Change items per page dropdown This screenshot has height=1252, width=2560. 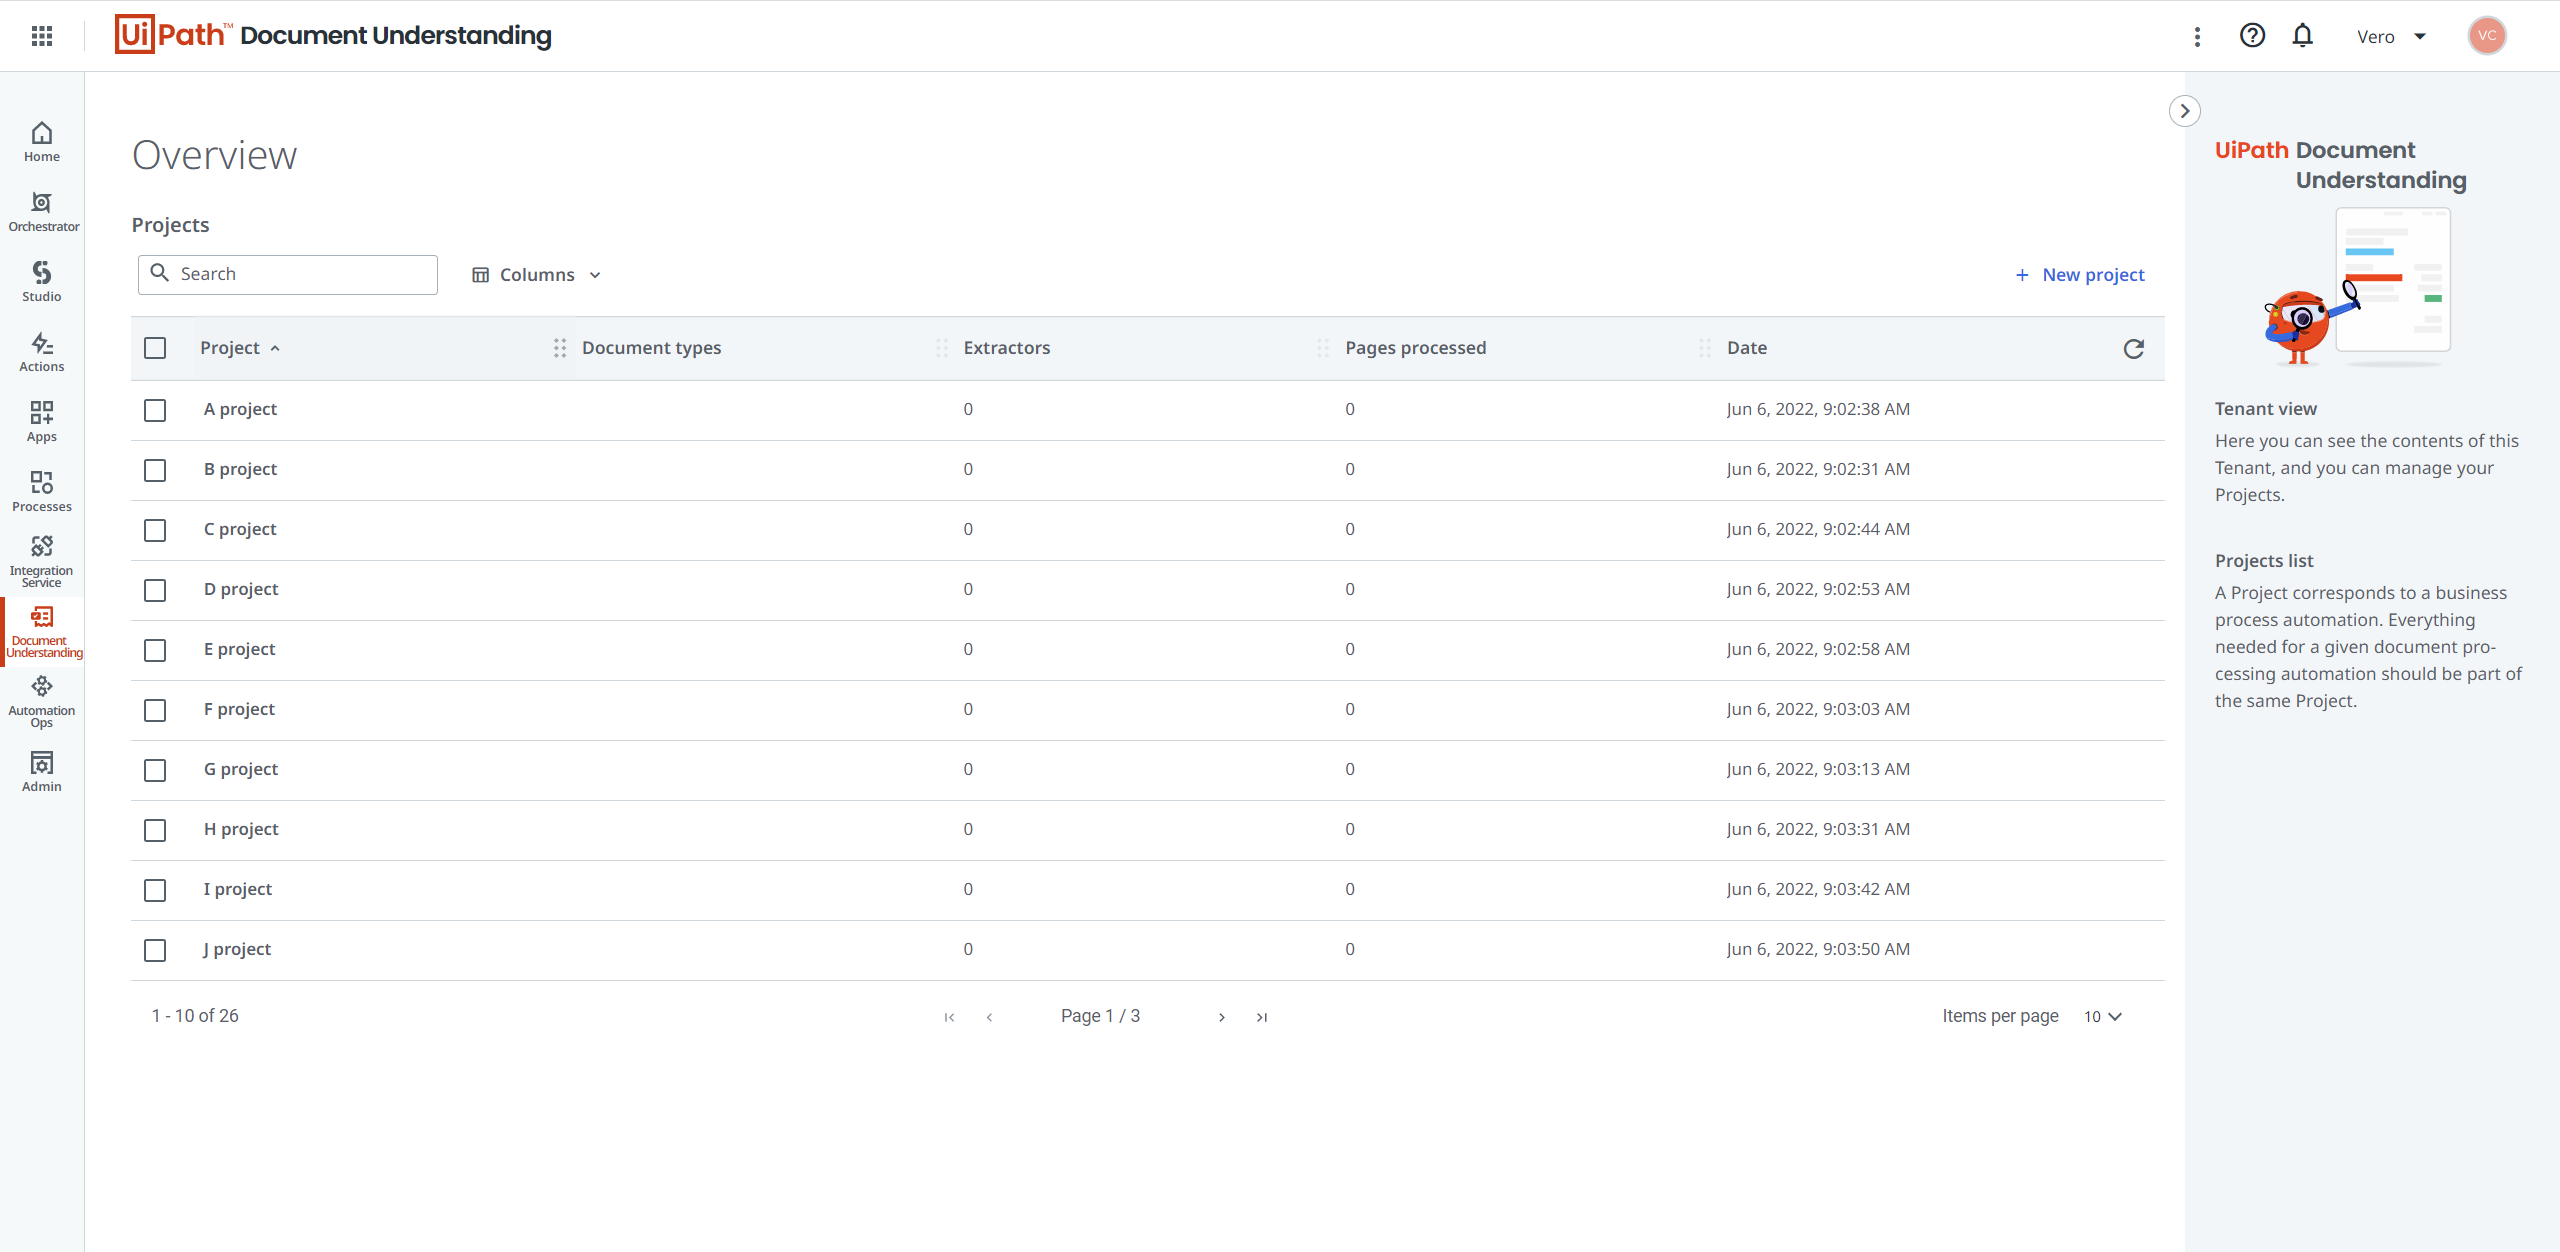(x=2102, y=1017)
